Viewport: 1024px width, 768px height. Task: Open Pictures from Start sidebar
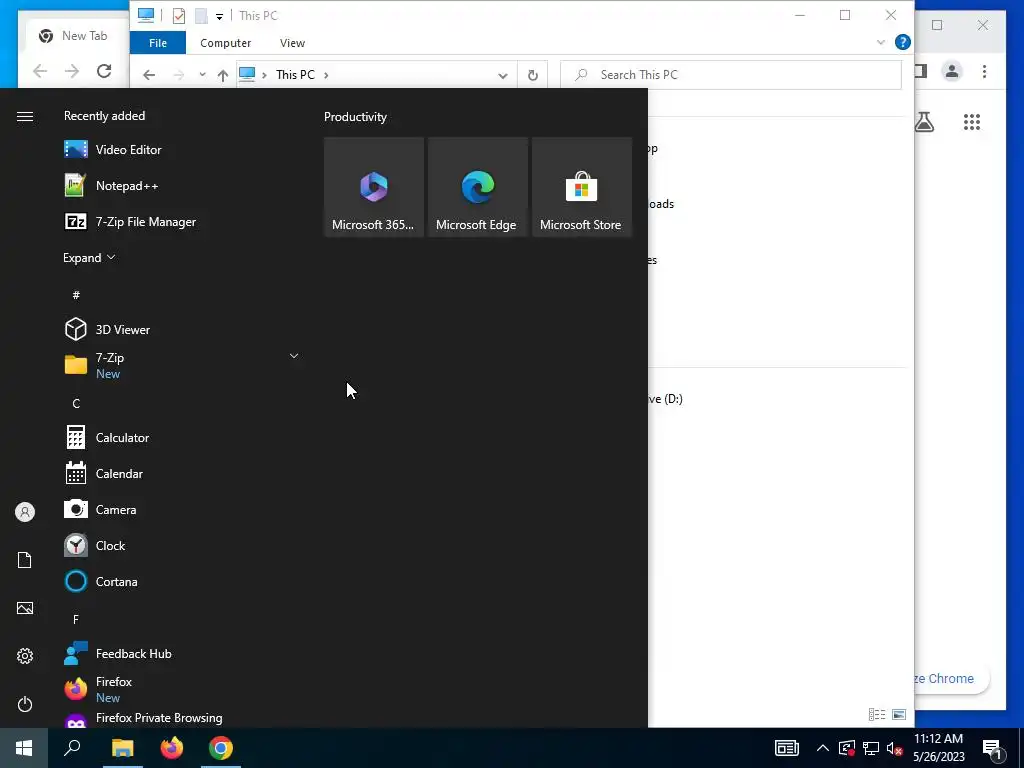25,608
